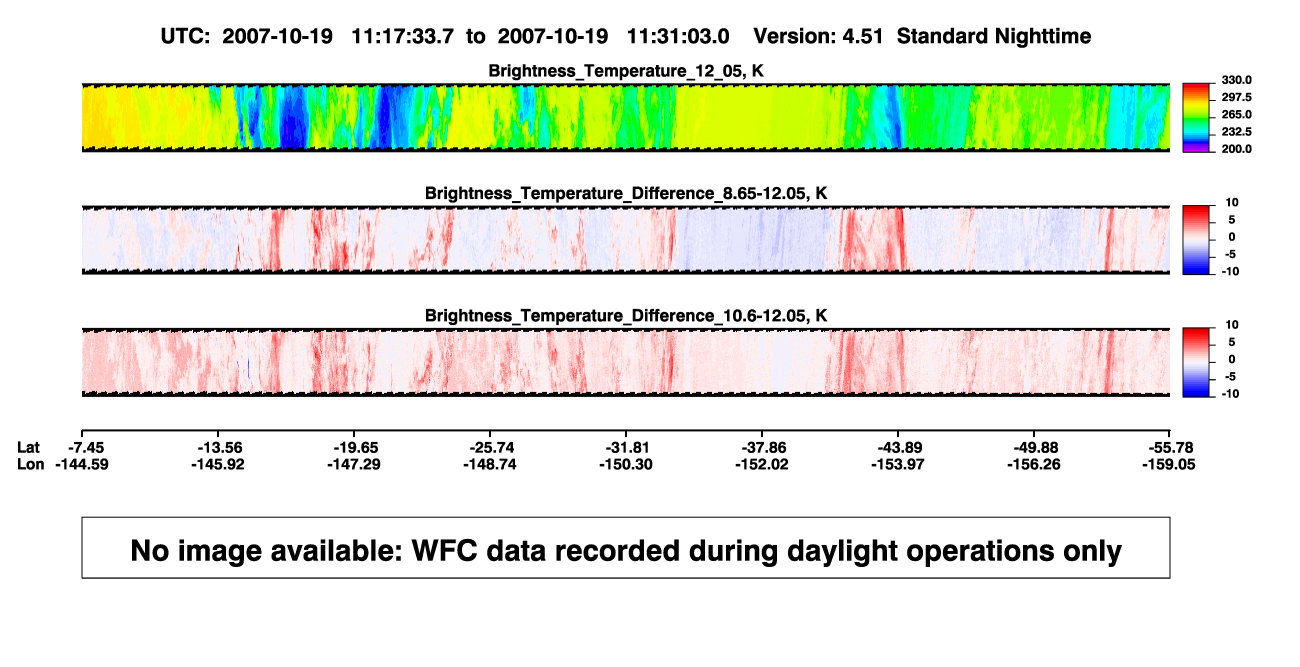Click latitude value -43.89
Viewport: 1300px width, 667px height.
point(899,446)
